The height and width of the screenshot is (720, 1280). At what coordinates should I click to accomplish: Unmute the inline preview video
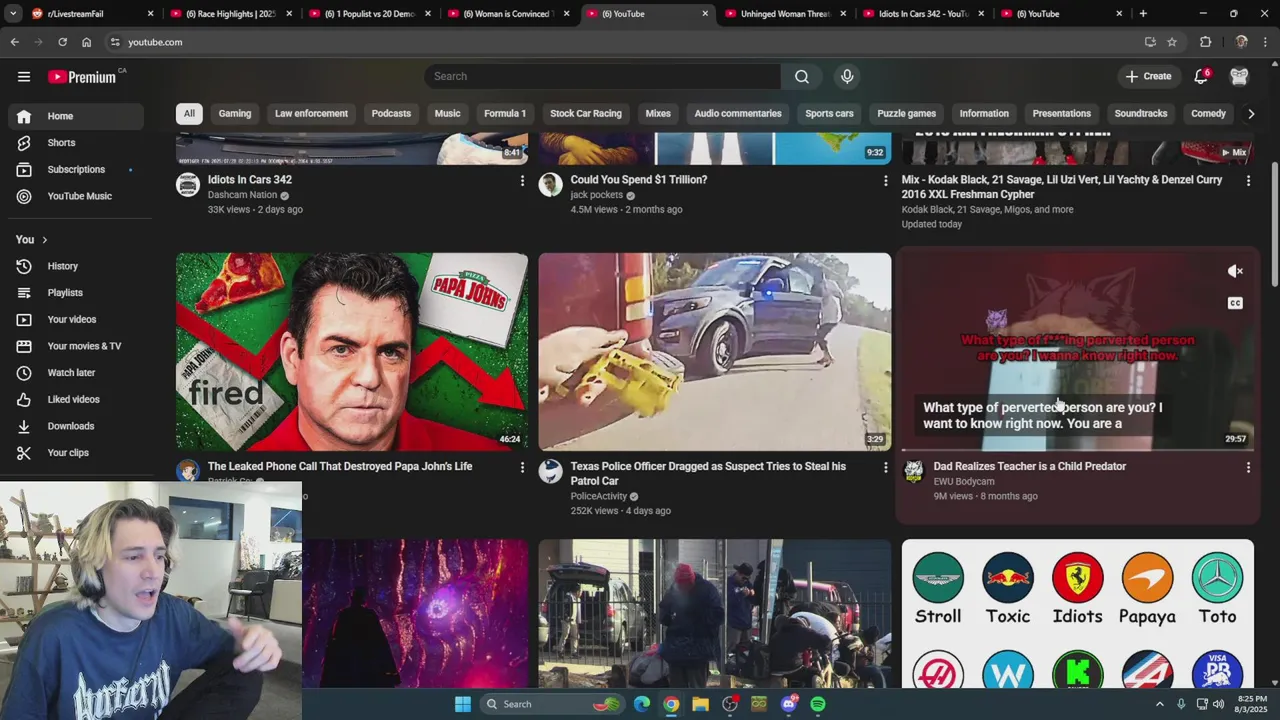(x=1236, y=271)
